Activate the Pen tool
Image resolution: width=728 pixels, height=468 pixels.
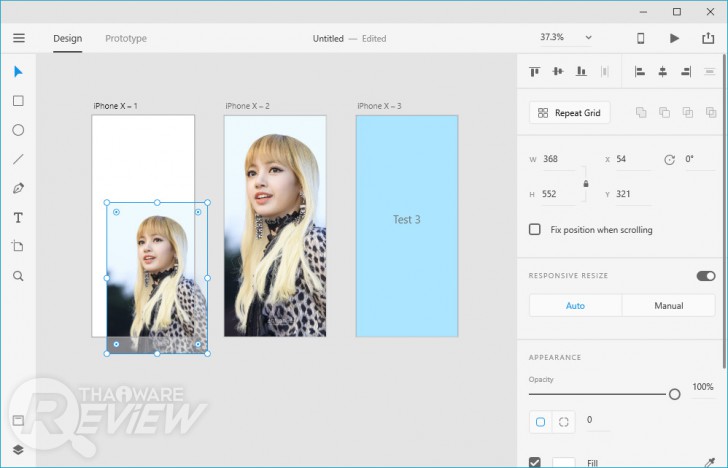(x=18, y=188)
